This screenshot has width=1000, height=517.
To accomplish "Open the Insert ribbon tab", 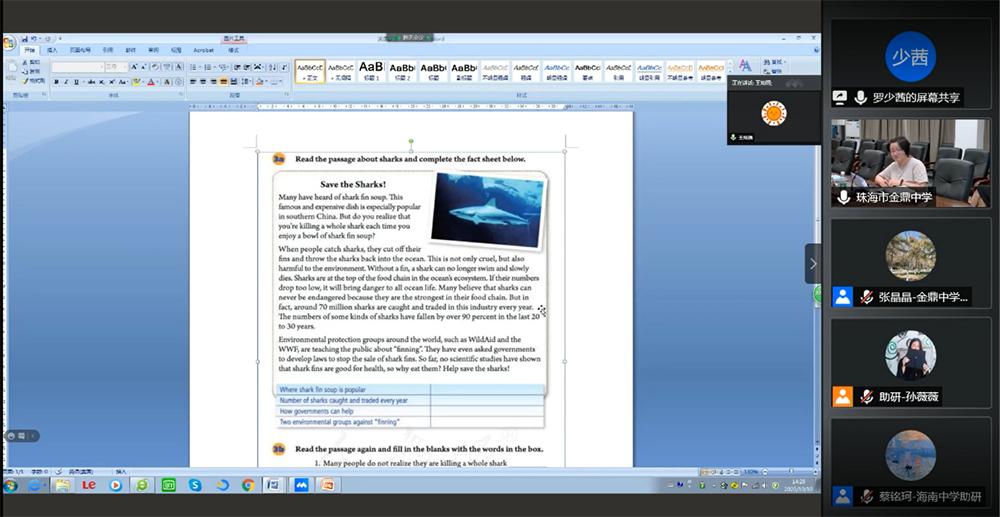I will (x=52, y=49).
